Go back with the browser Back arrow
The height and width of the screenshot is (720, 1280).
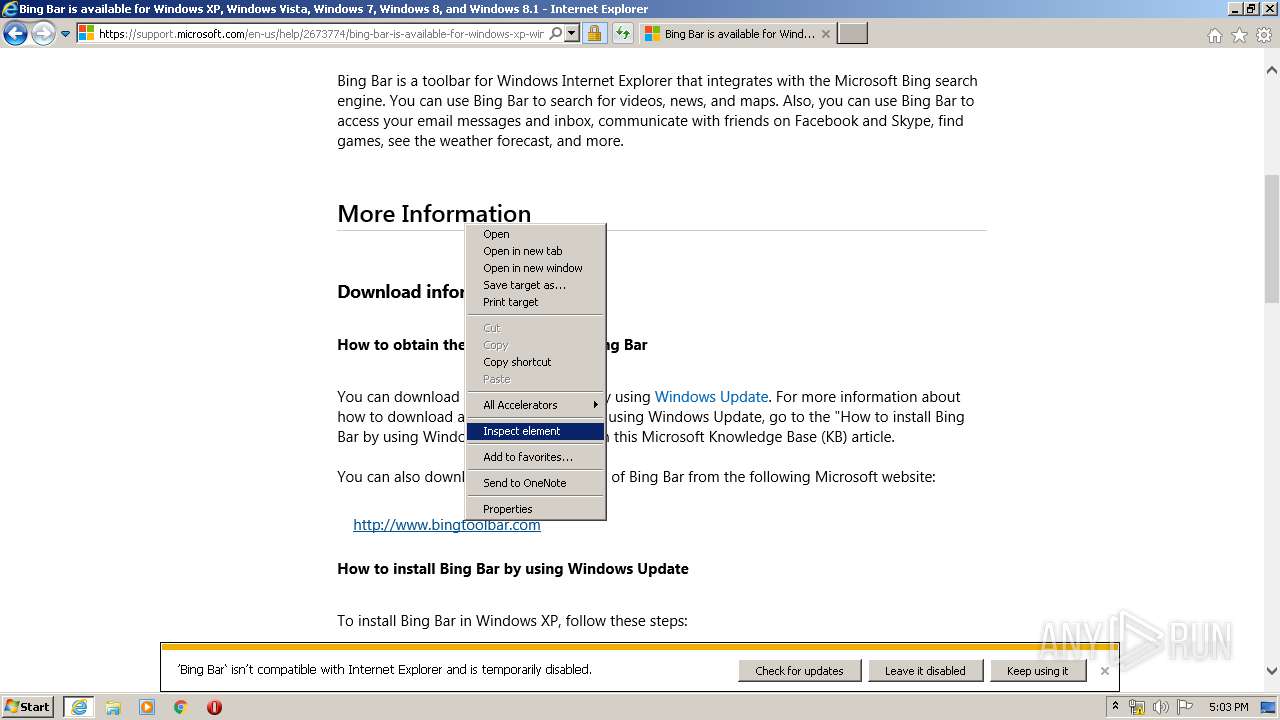tap(15, 34)
